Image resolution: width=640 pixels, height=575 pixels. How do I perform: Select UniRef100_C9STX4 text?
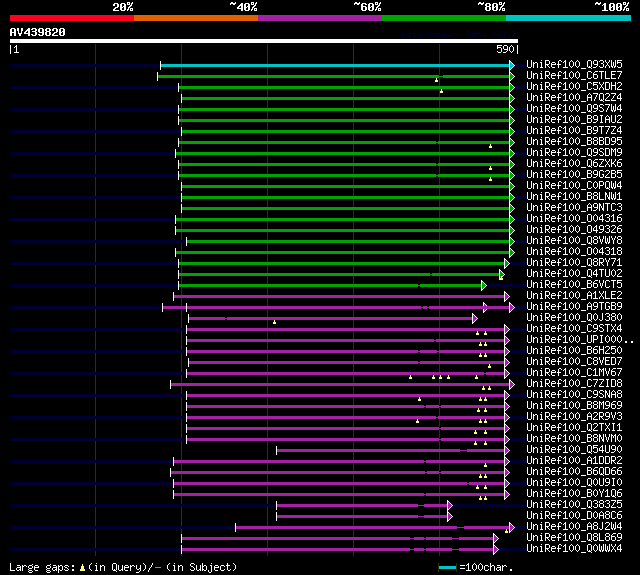tap(574, 329)
